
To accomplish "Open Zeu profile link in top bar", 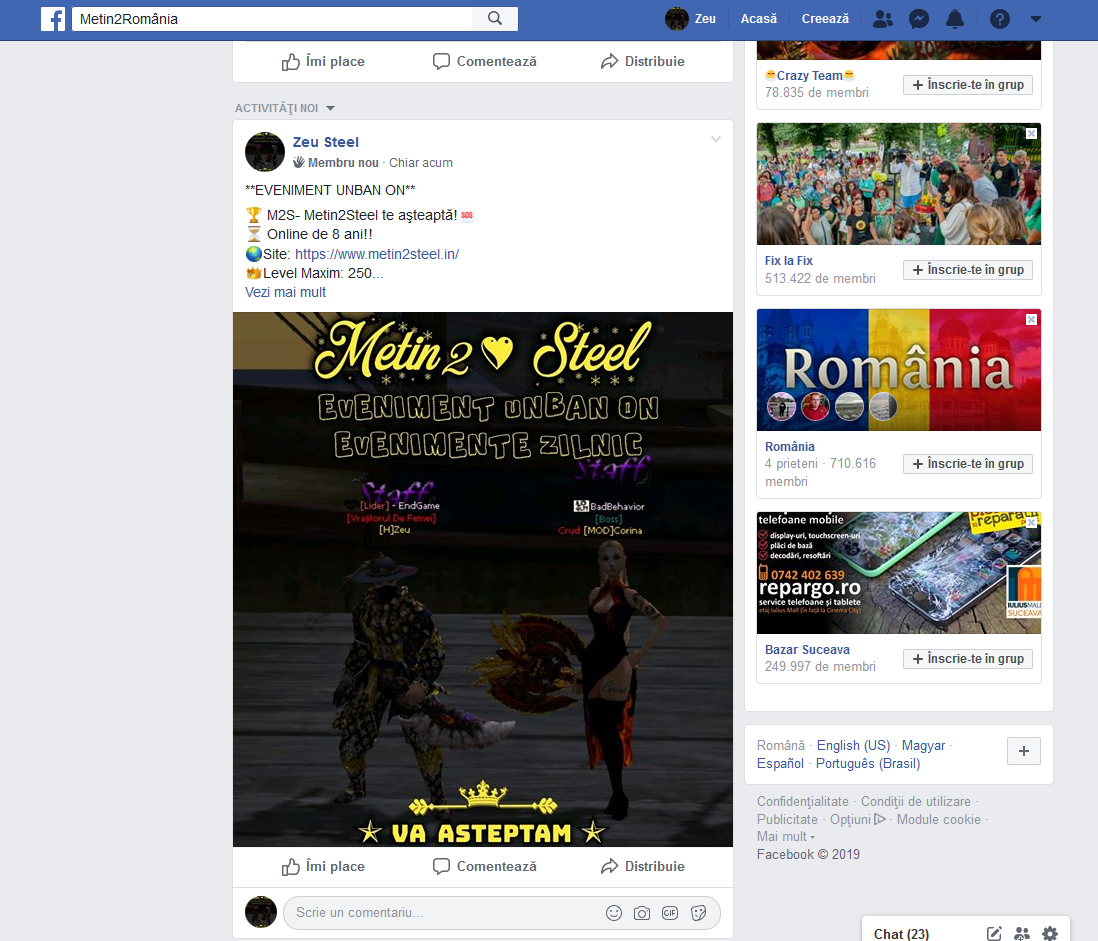I will (x=705, y=19).
